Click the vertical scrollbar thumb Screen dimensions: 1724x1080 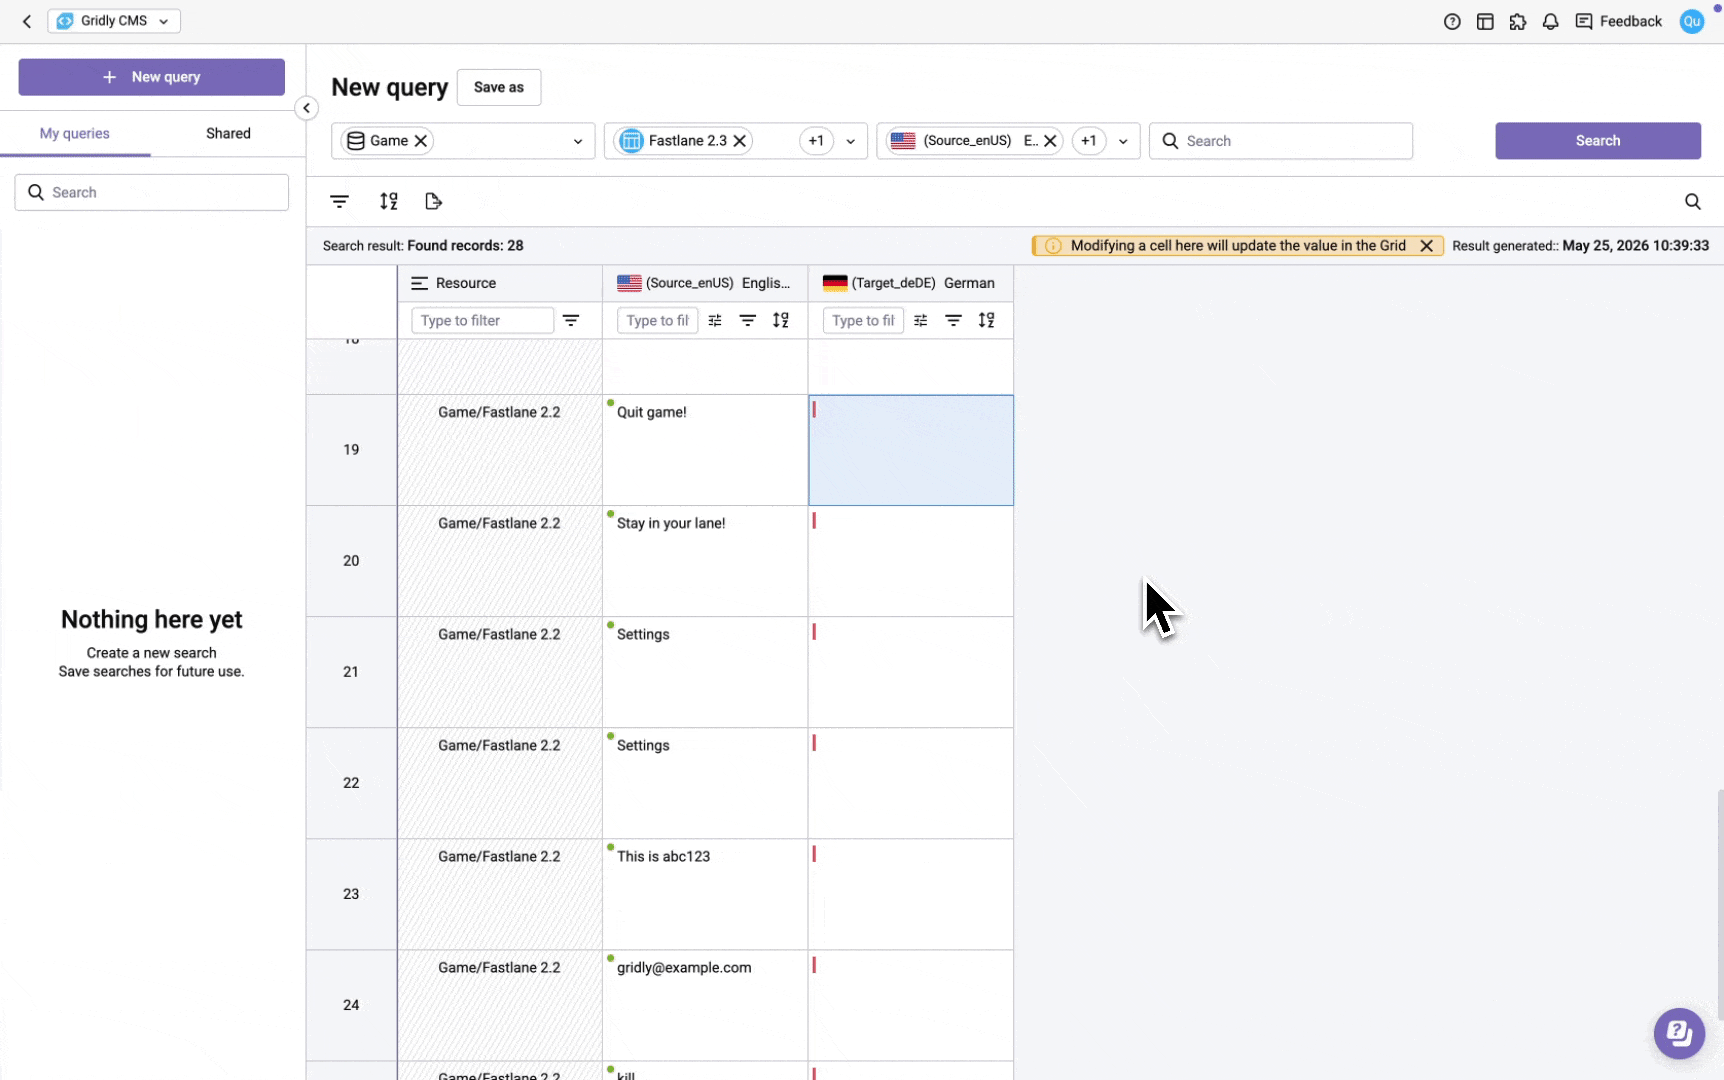click(1719, 903)
